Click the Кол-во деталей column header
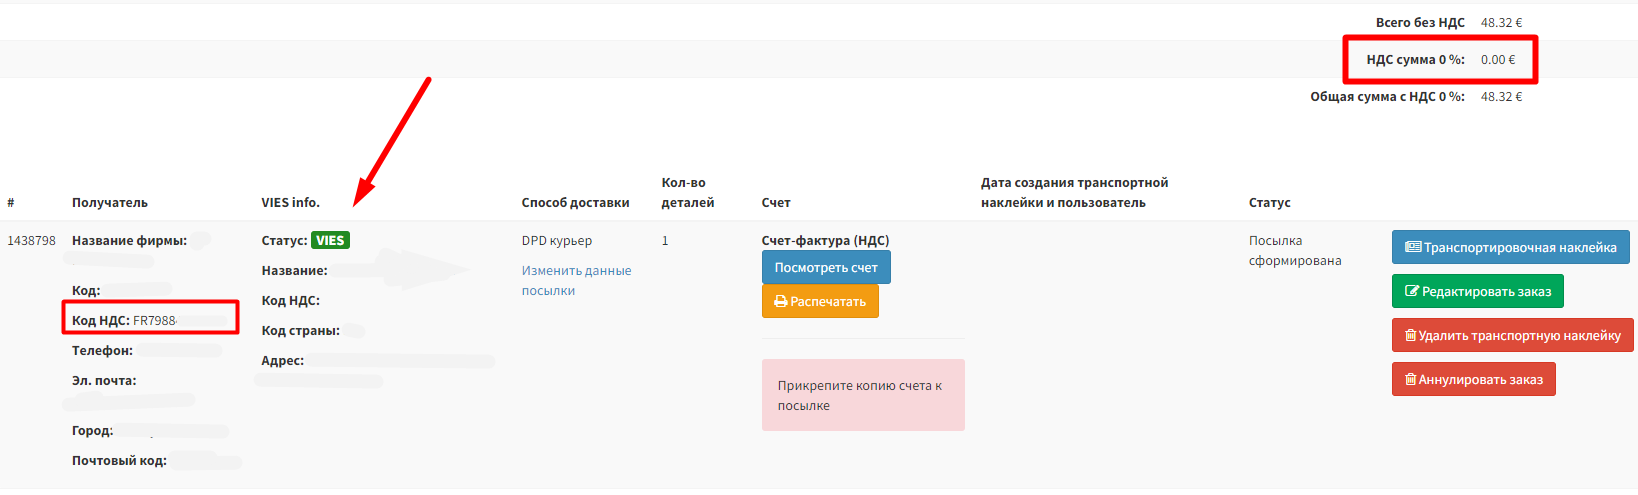 (x=687, y=192)
